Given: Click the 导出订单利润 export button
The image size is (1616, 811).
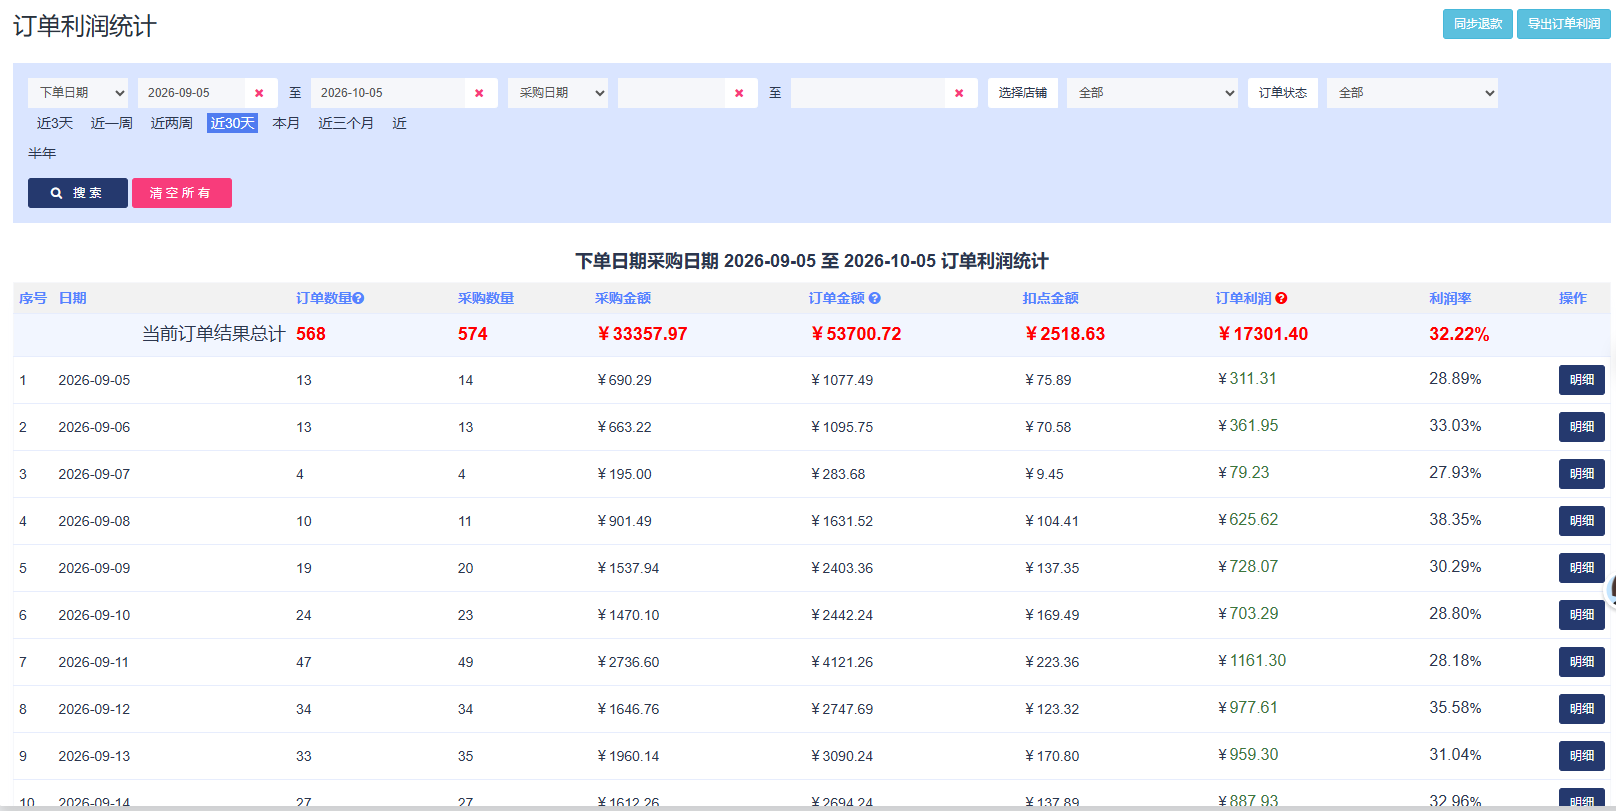Looking at the screenshot, I should pyautogui.click(x=1564, y=24).
